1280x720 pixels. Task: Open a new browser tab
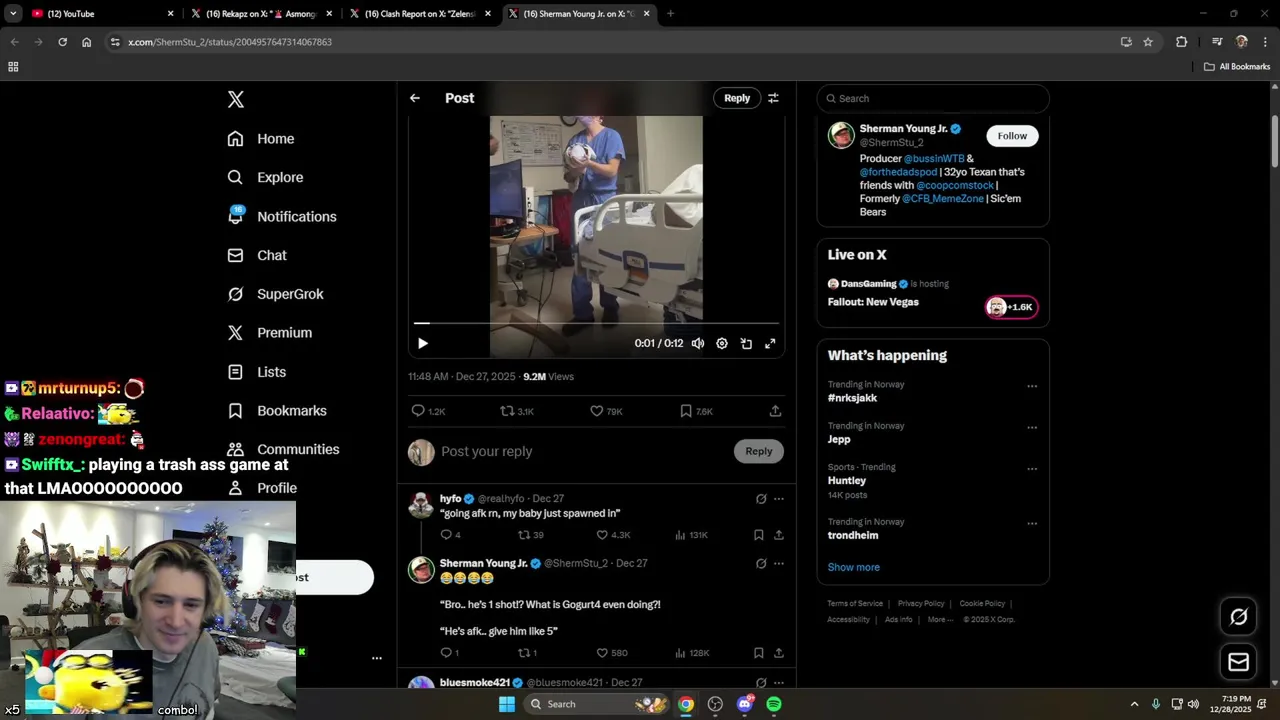point(670,14)
